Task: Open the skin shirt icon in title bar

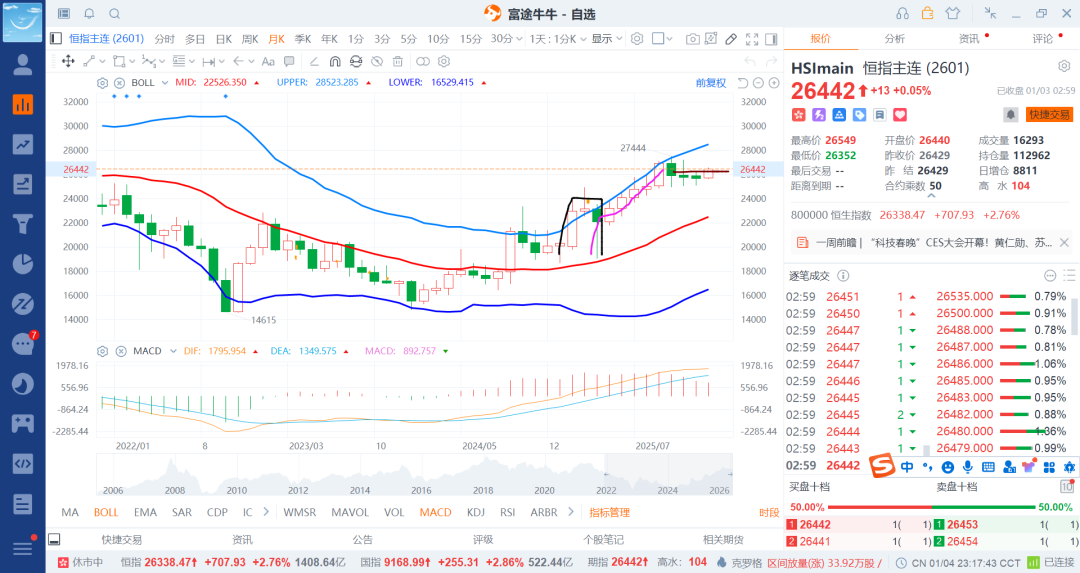Action: click(953, 14)
